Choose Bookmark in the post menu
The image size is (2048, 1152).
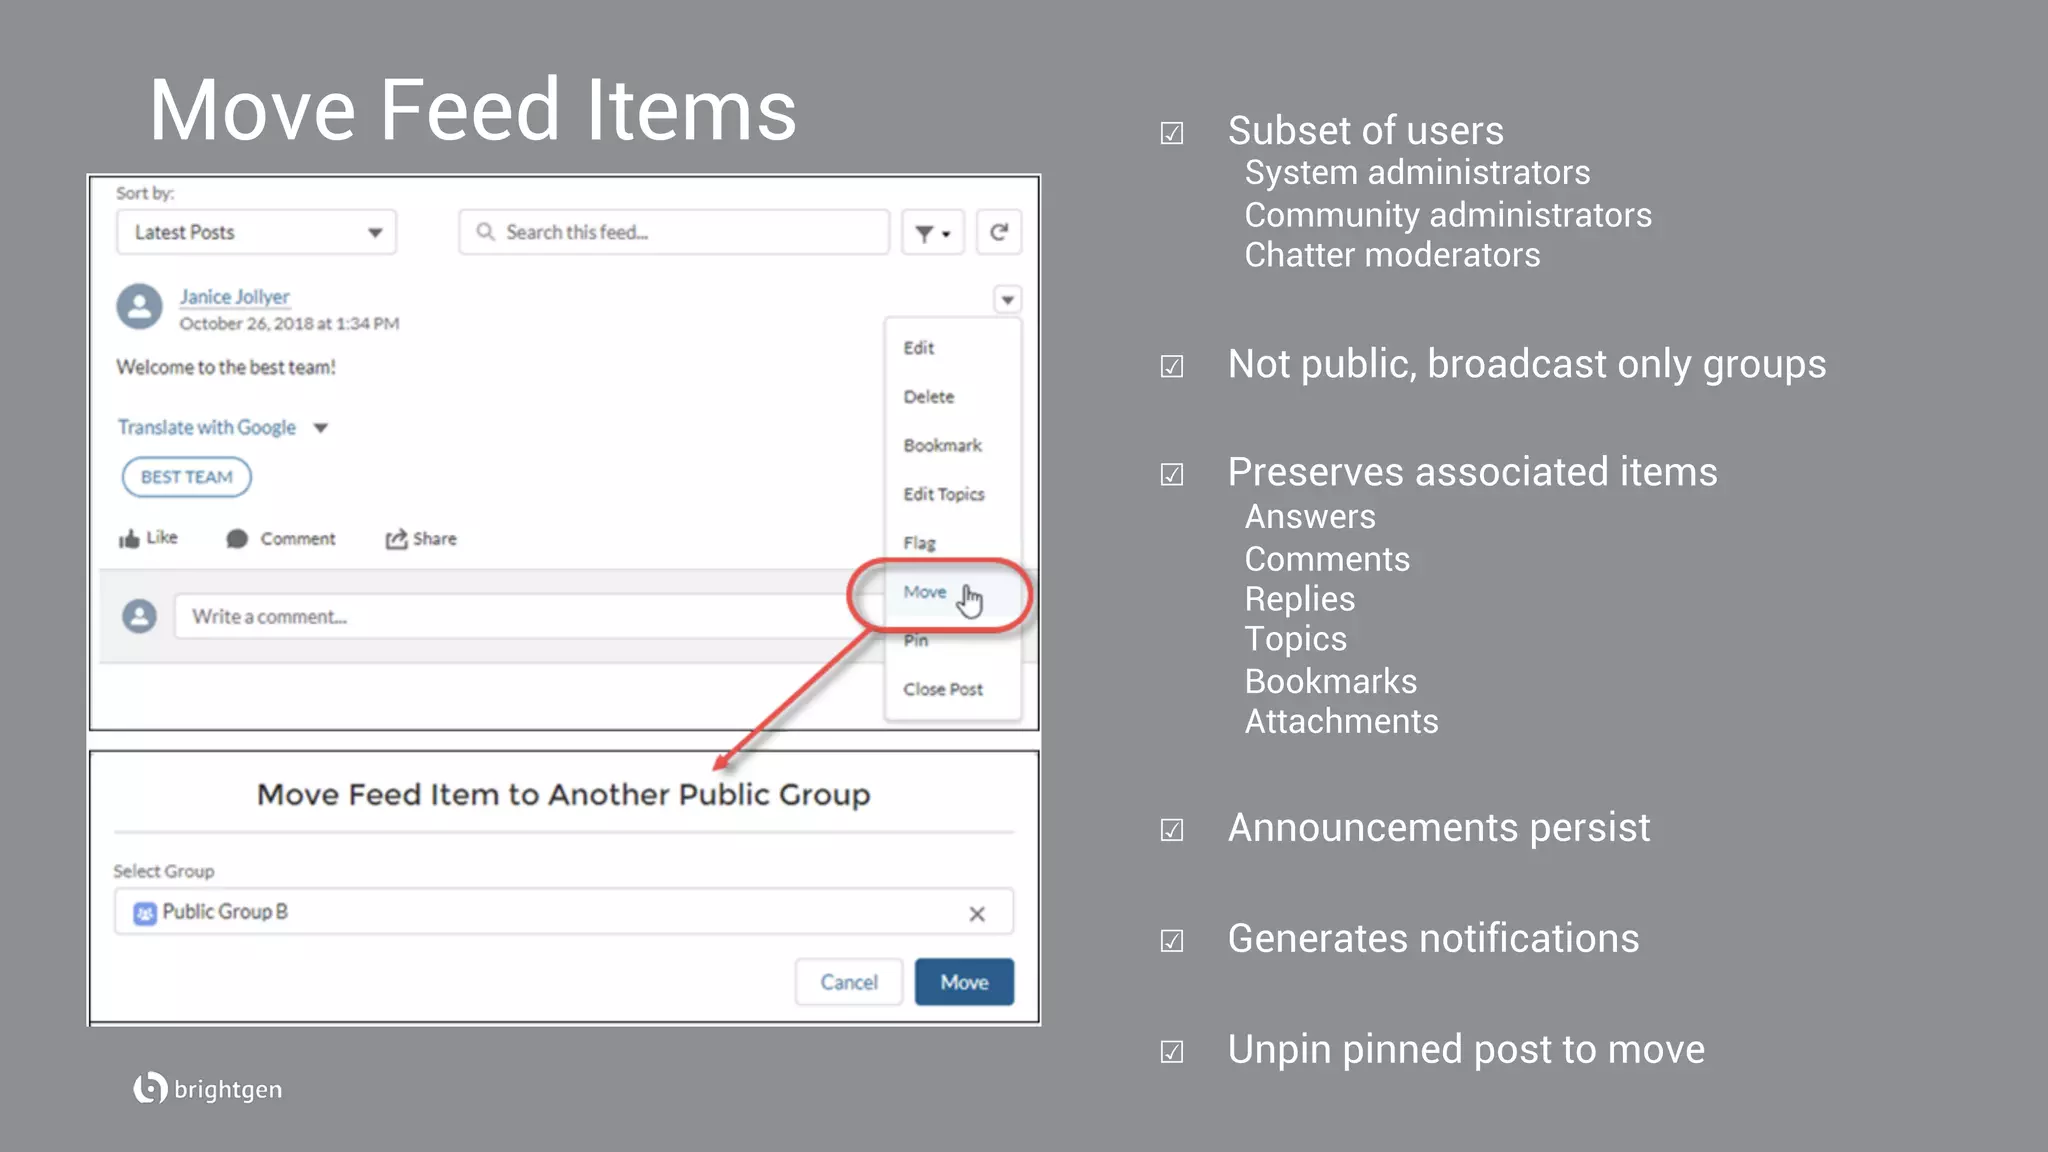(942, 446)
